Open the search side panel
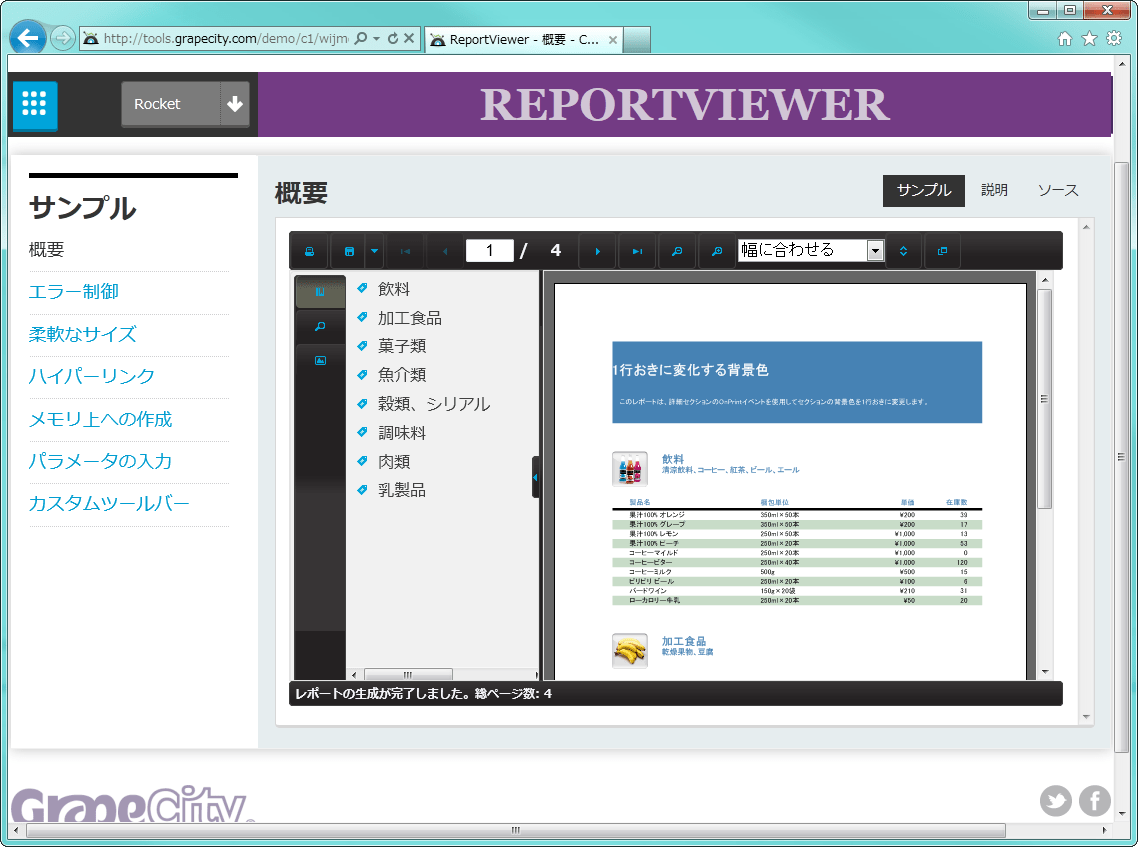Viewport: 1138px width, 847px height. click(320, 326)
